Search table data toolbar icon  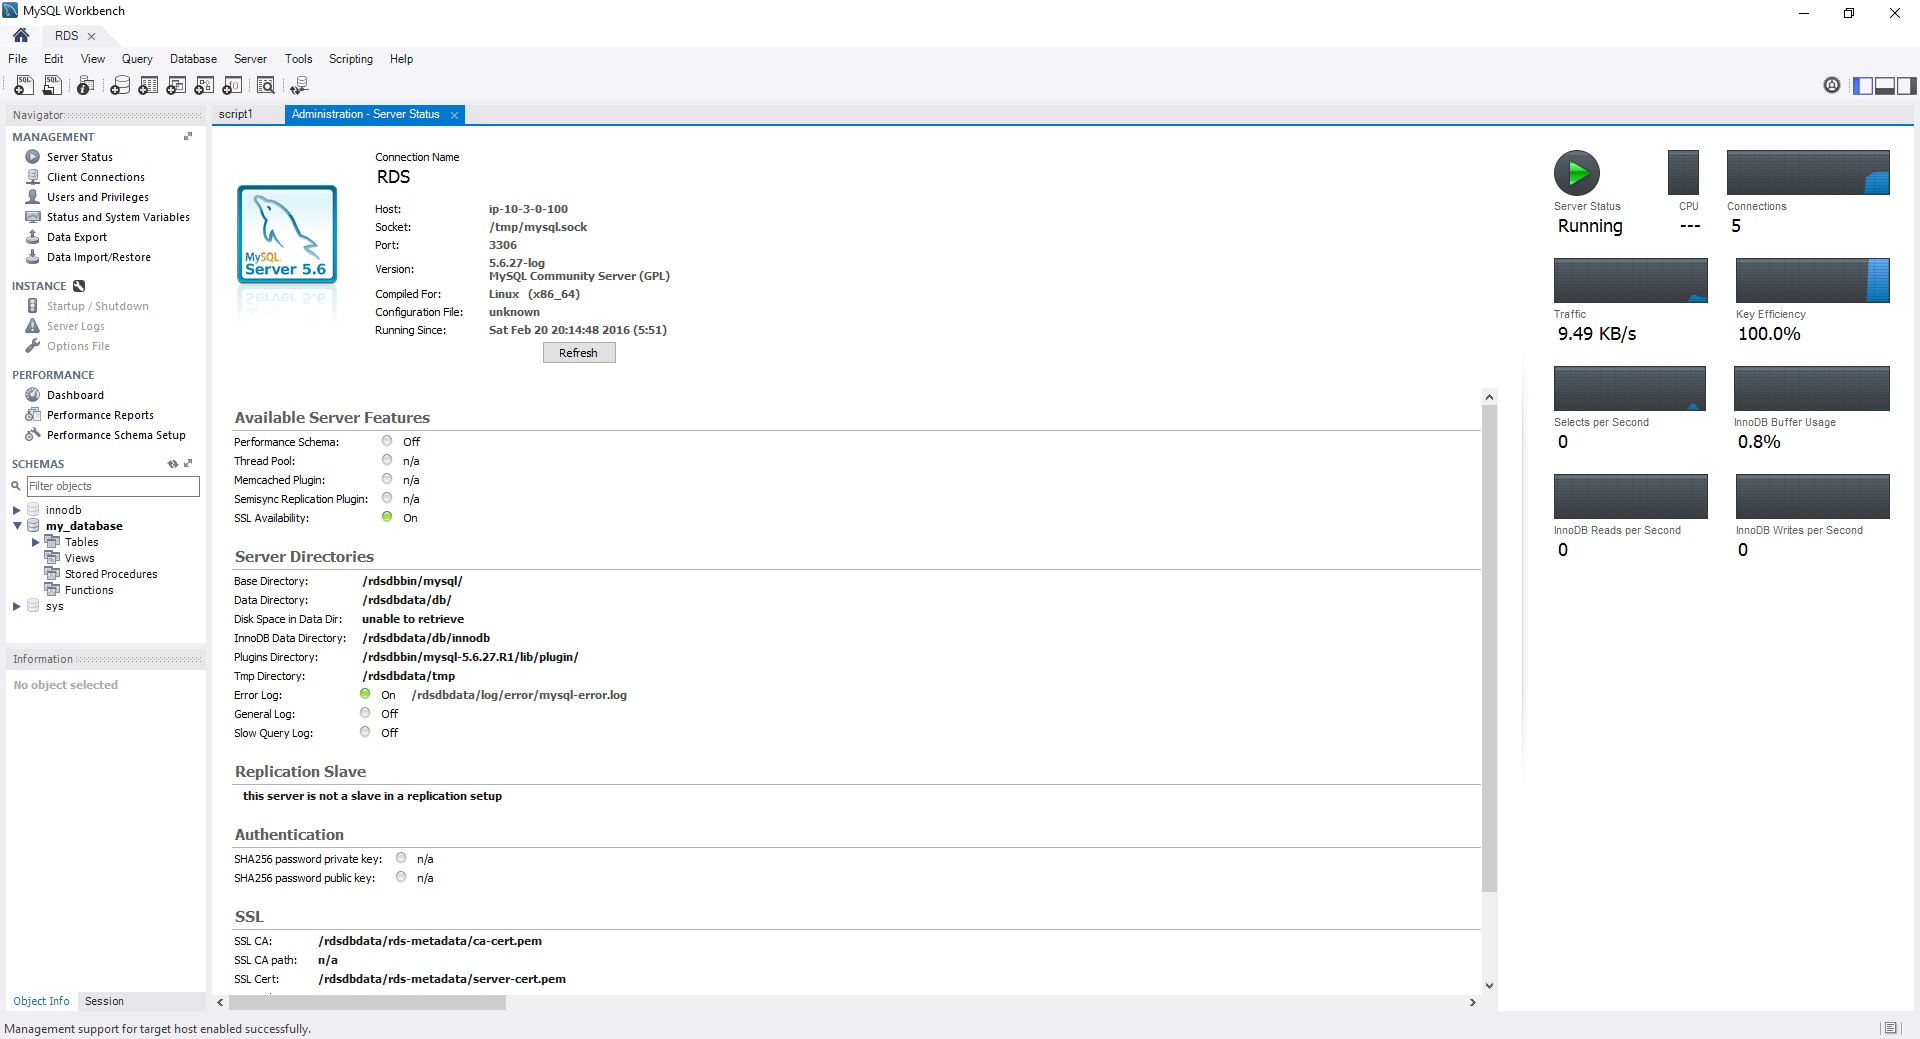[x=266, y=86]
